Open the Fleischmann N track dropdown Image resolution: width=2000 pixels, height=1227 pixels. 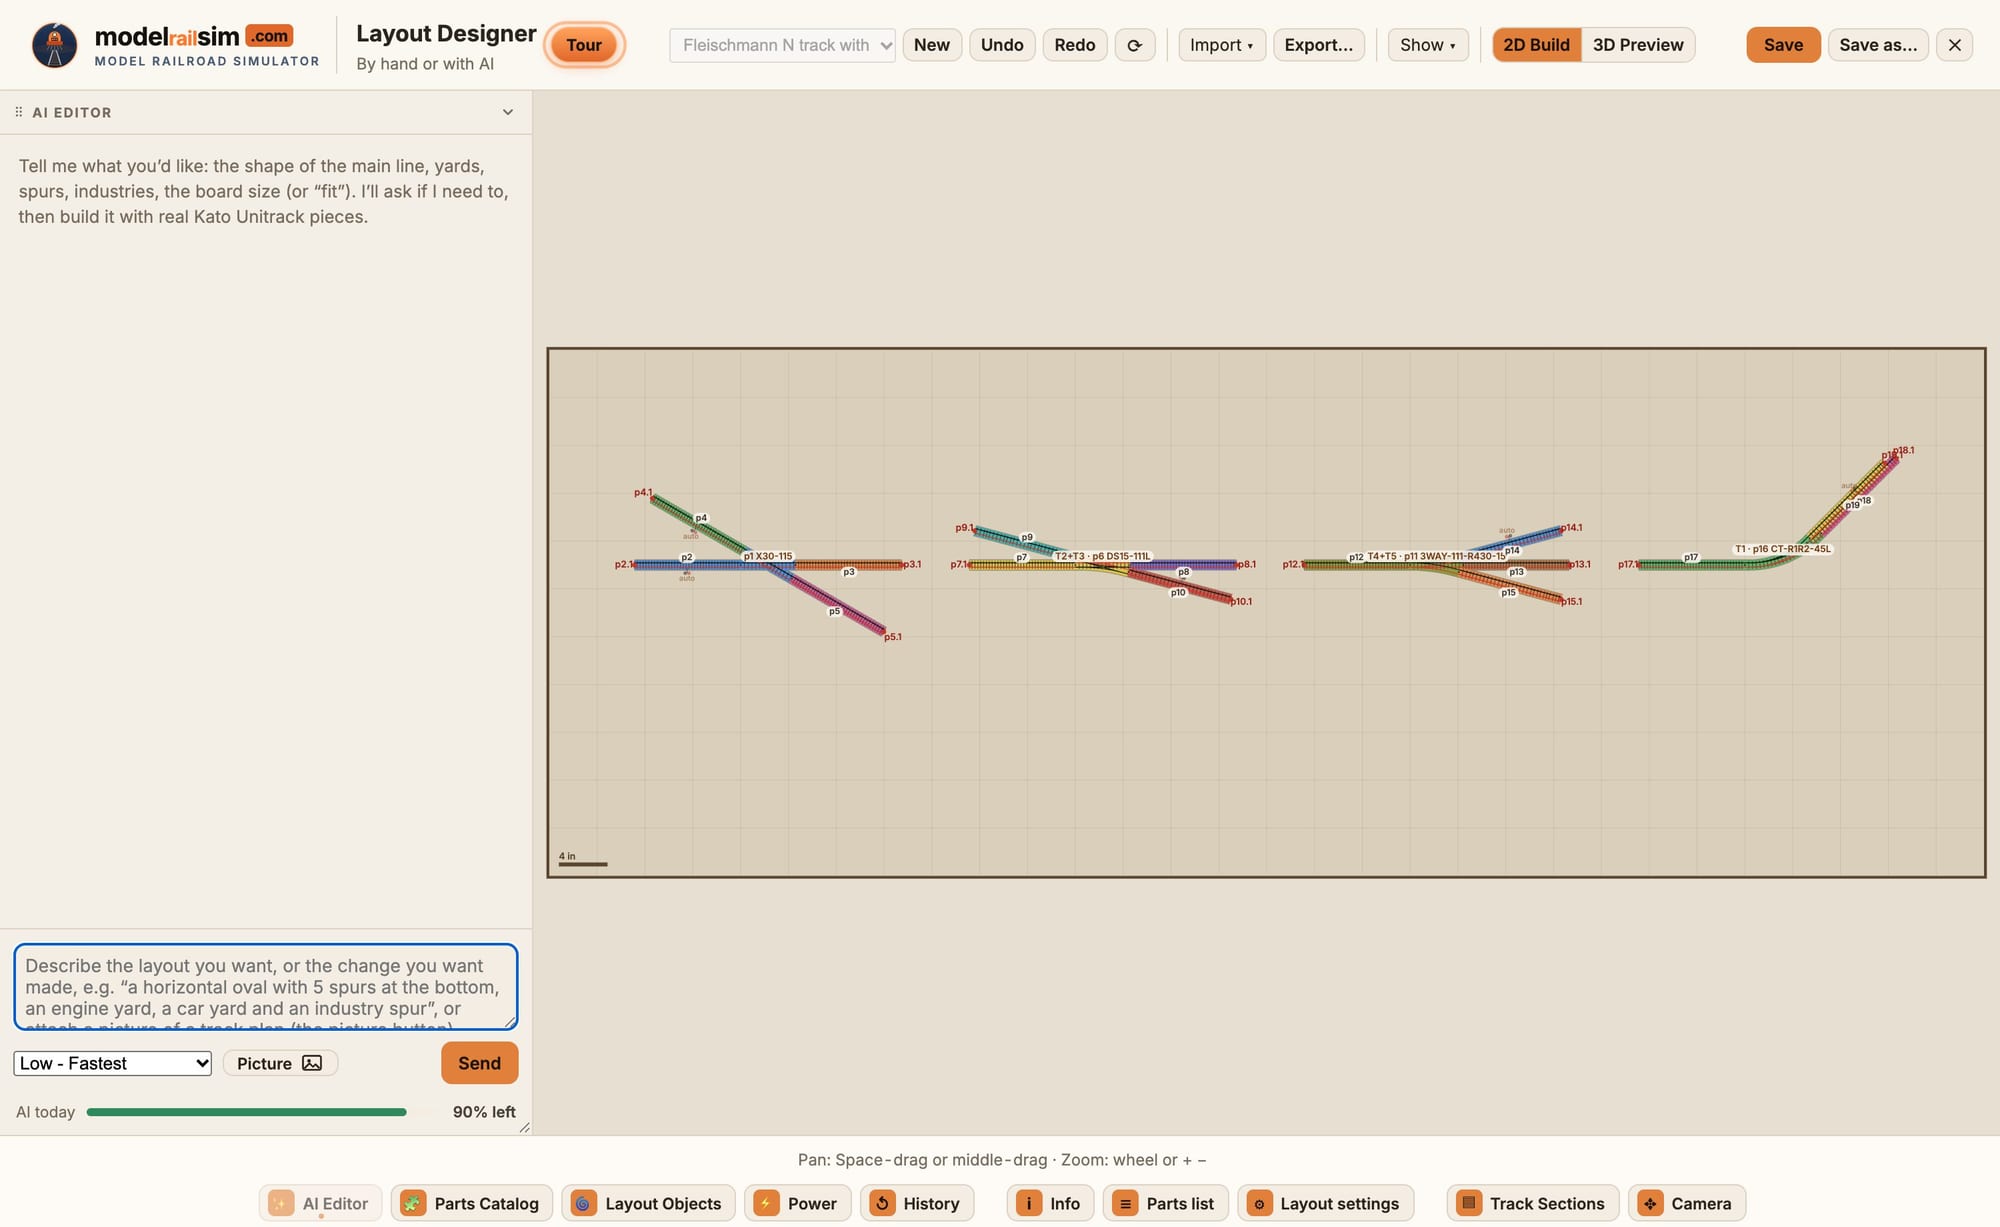[782, 45]
